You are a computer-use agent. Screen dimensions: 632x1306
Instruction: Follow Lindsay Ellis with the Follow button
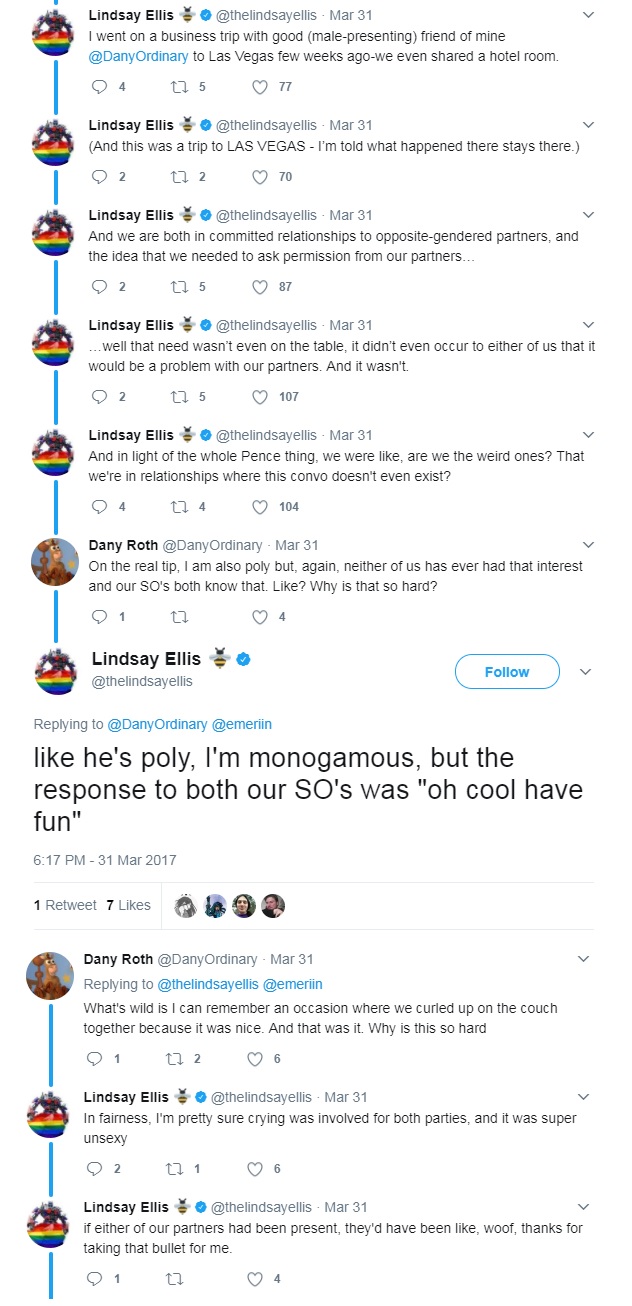point(506,672)
